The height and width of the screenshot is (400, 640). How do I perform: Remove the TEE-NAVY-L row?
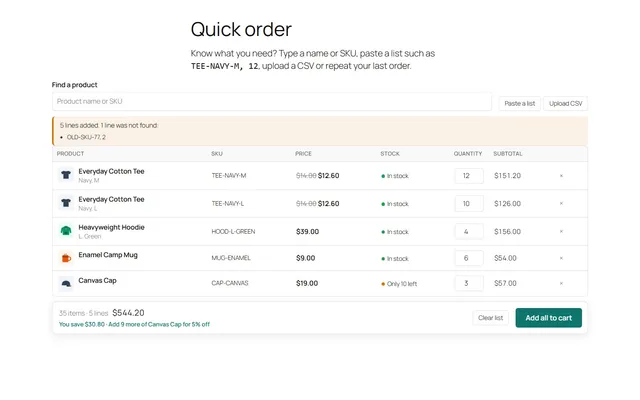(561, 203)
